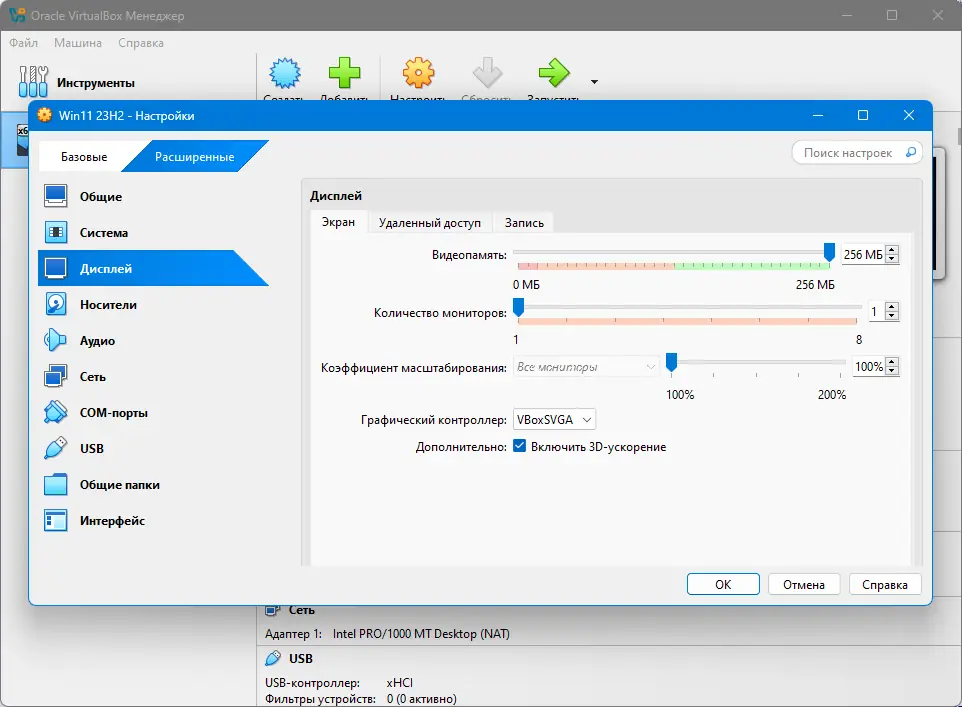The width and height of the screenshot is (962, 707).
Task: Open Машина menu in manager
Action: point(78,43)
